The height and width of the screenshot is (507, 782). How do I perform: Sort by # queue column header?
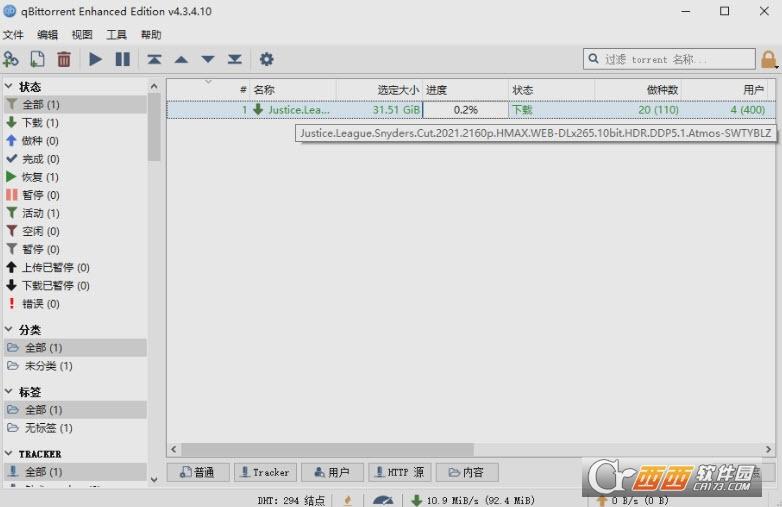coord(208,90)
